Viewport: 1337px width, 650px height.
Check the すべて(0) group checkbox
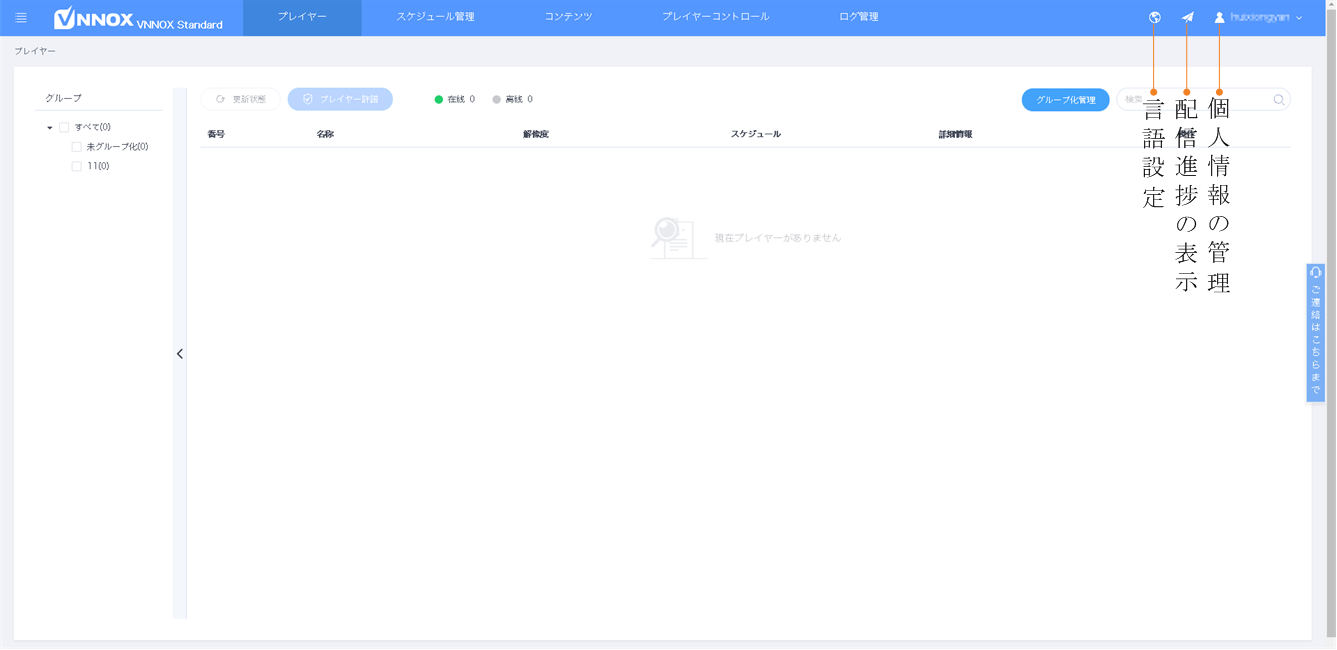(64, 127)
